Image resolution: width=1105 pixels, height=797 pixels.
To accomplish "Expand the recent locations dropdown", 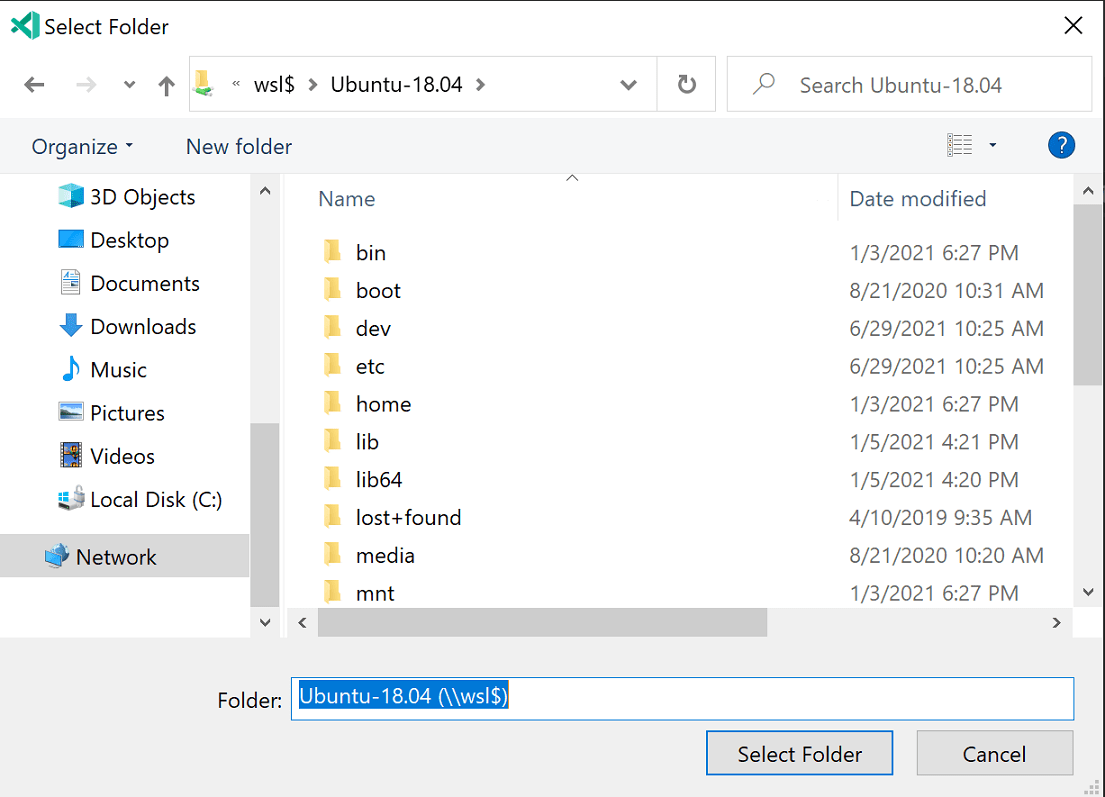I will coord(129,86).
